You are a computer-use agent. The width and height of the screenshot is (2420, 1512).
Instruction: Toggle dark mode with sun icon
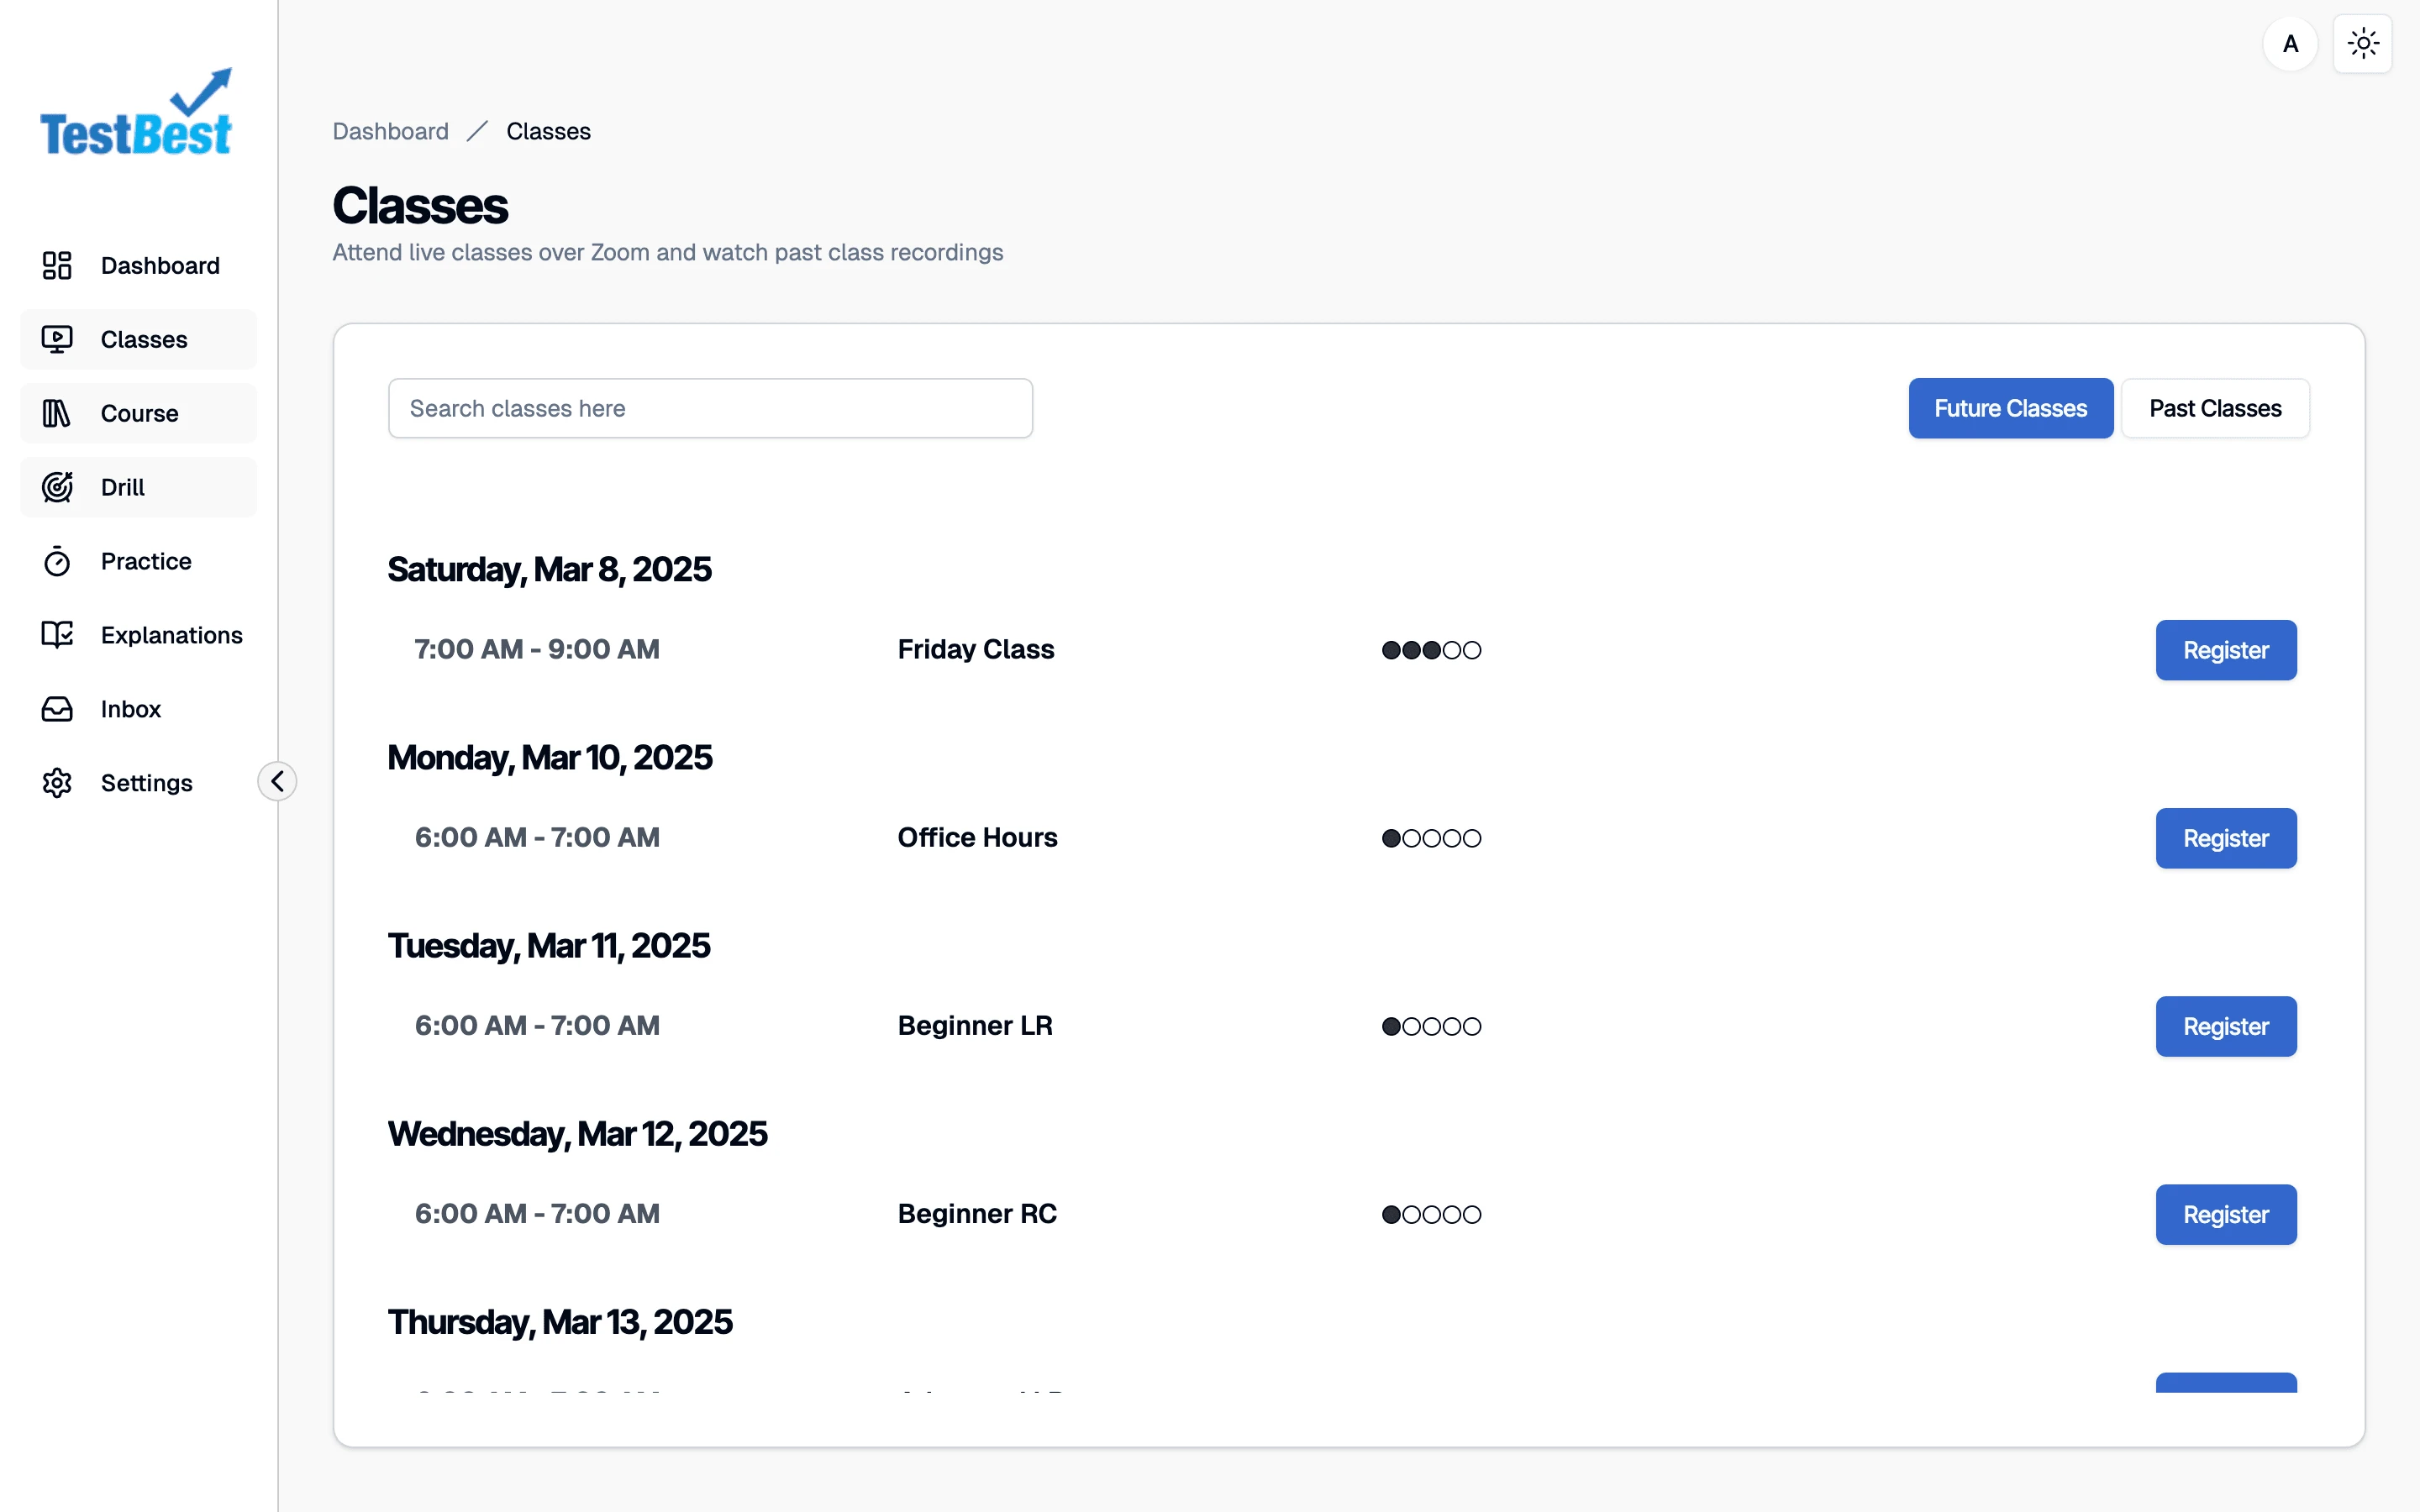point(2365,44)
